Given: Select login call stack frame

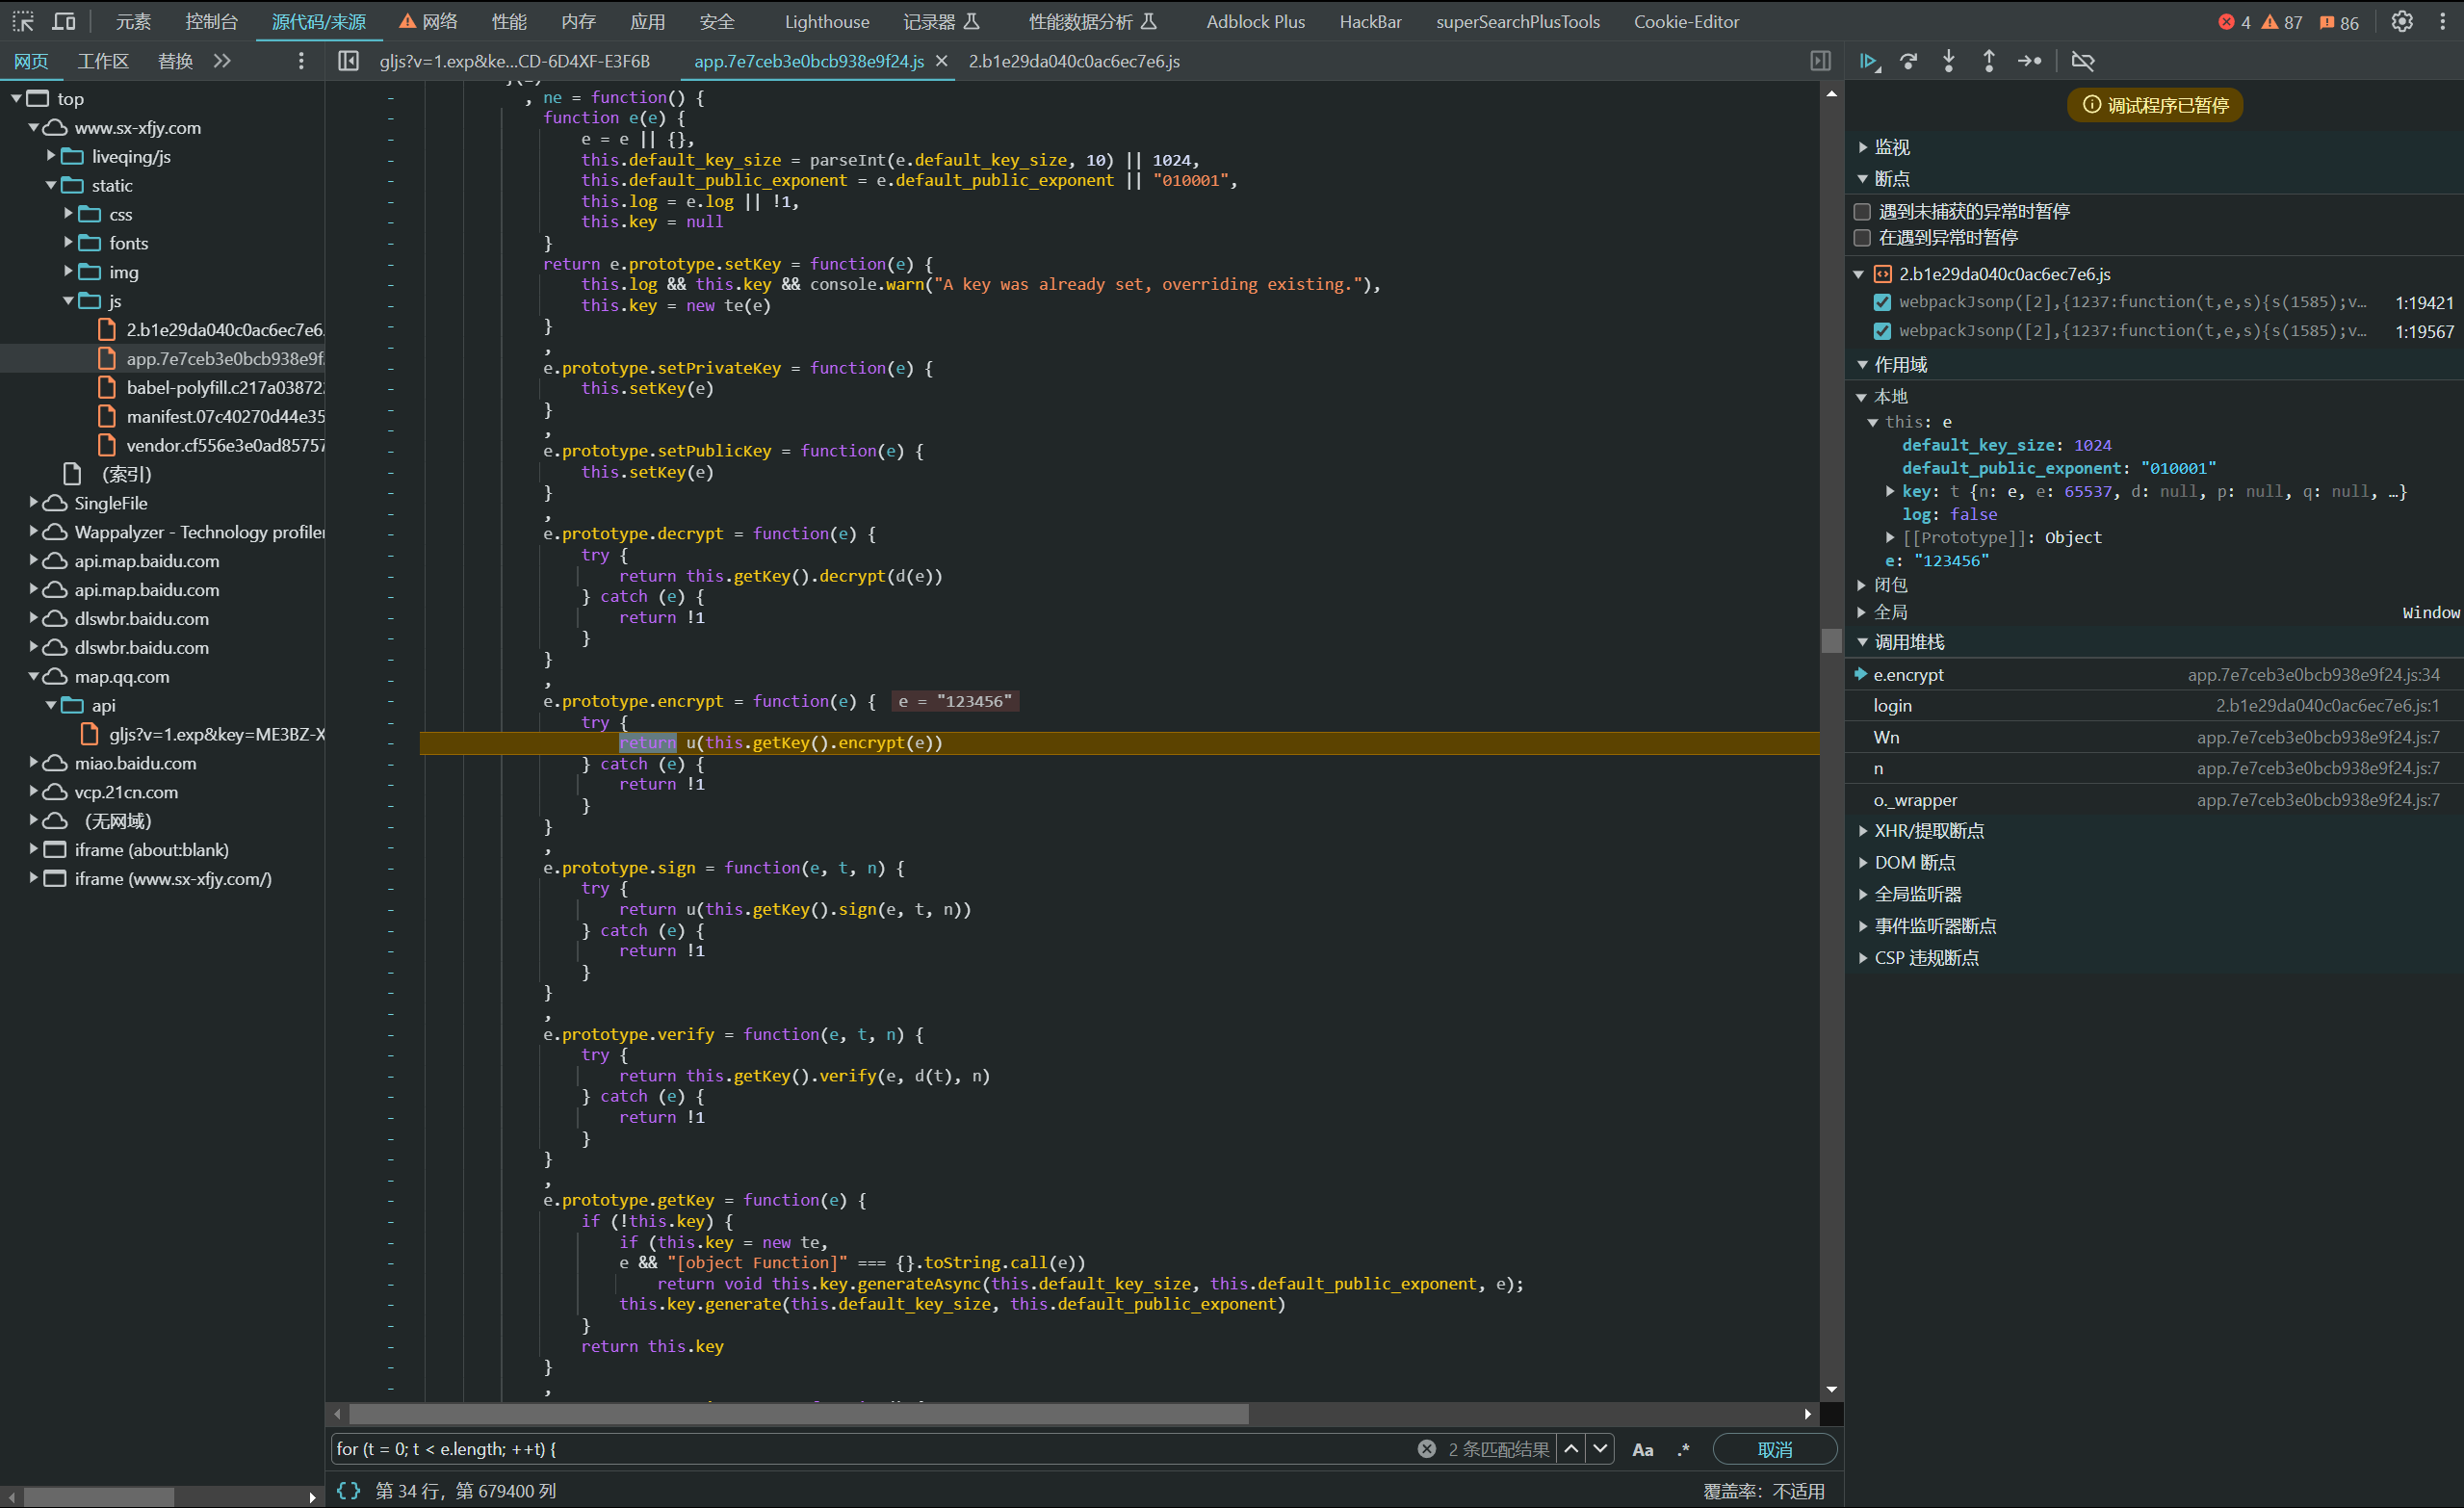Looking at the screenshot, I should (x=2153, y=706).
